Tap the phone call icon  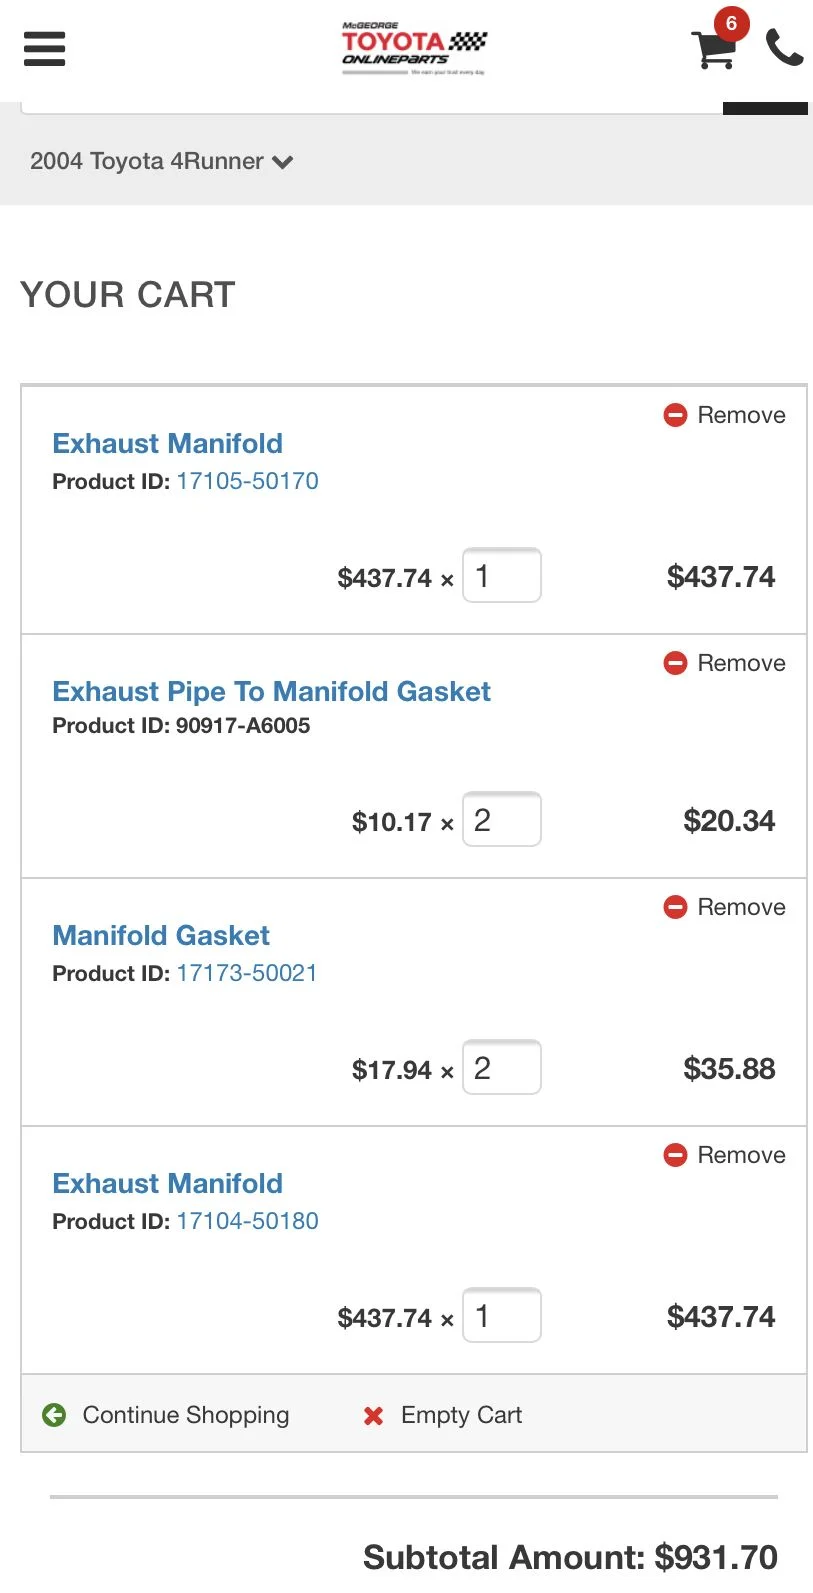[785, 47]
